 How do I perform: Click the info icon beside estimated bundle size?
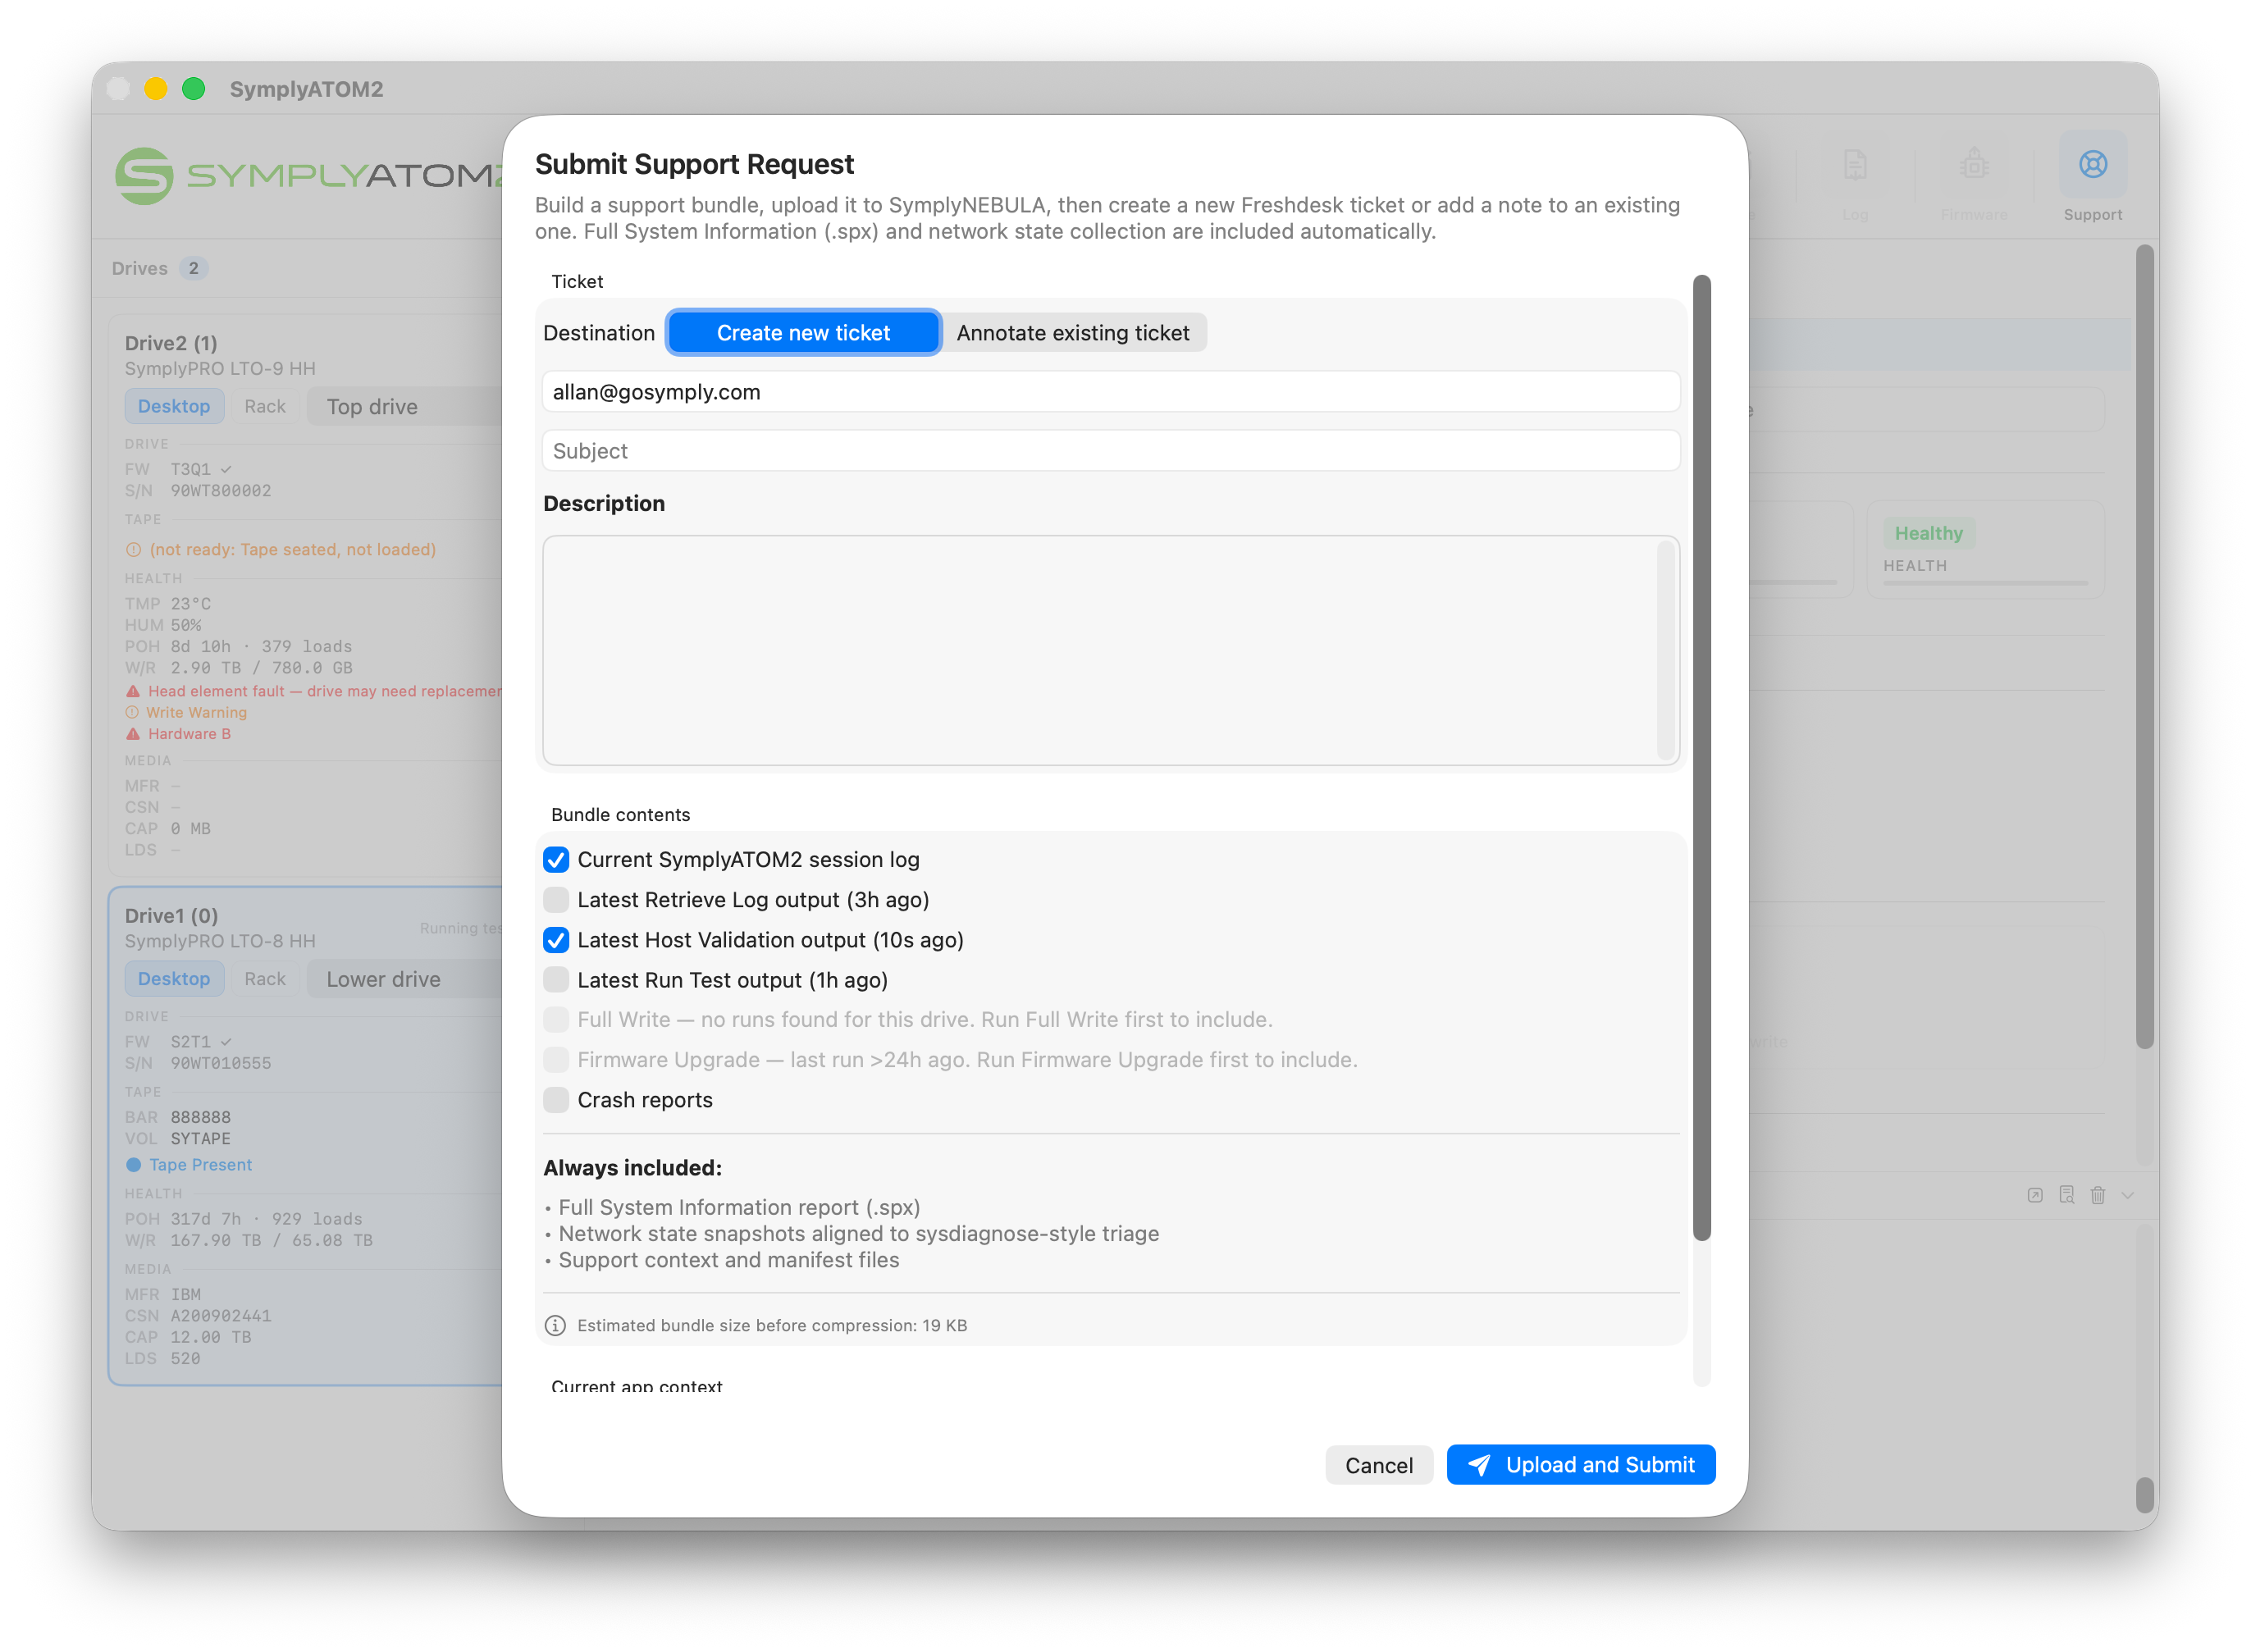pyautogui.click(x=555, y=1325)
